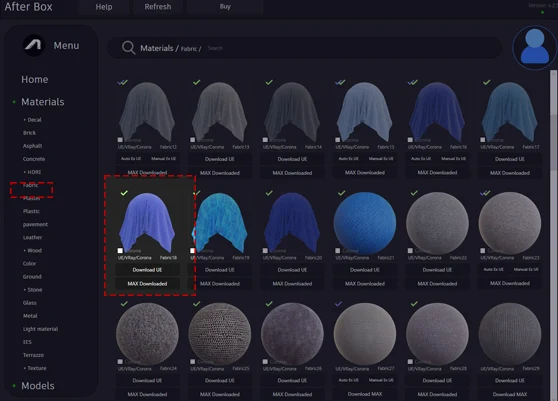Click the green checkmark above Fabric18
Image resolution: width=558 pixels, height=401 pixels.
pos(124,193)
